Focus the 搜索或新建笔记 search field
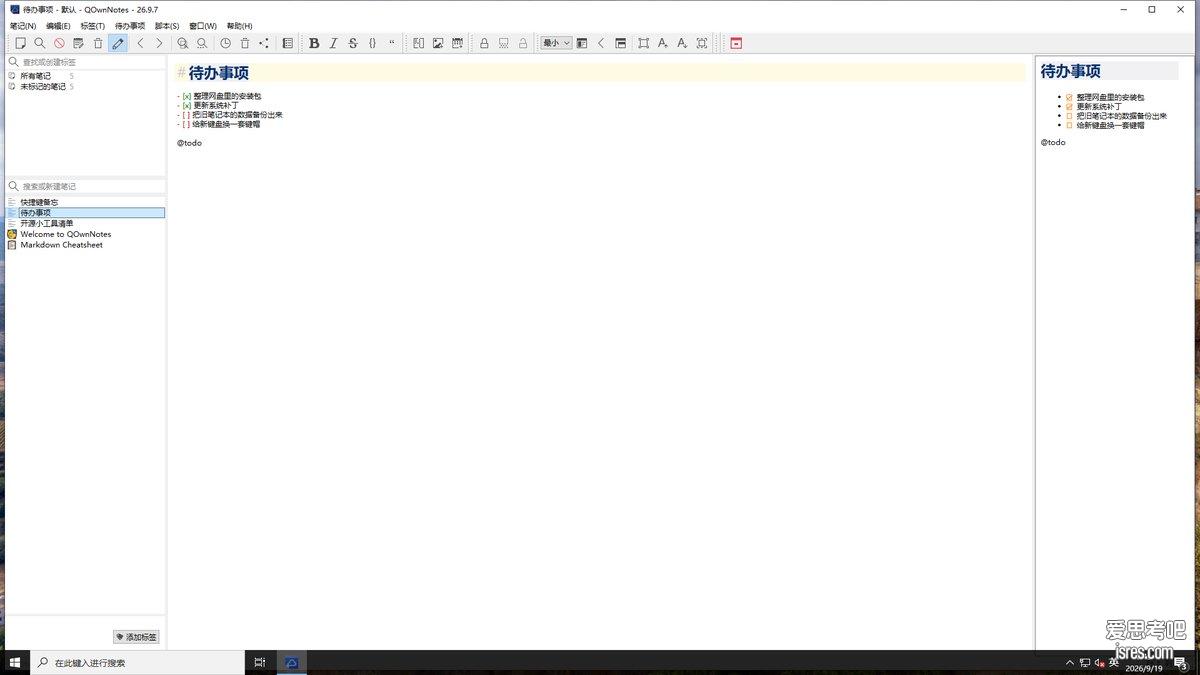1200x675 pixels. pos(86,186)
